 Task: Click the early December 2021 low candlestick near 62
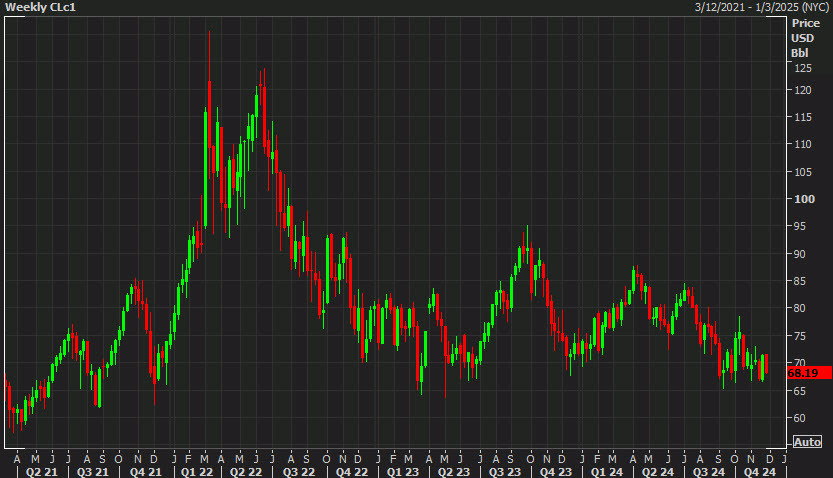(x=155, y=374)
